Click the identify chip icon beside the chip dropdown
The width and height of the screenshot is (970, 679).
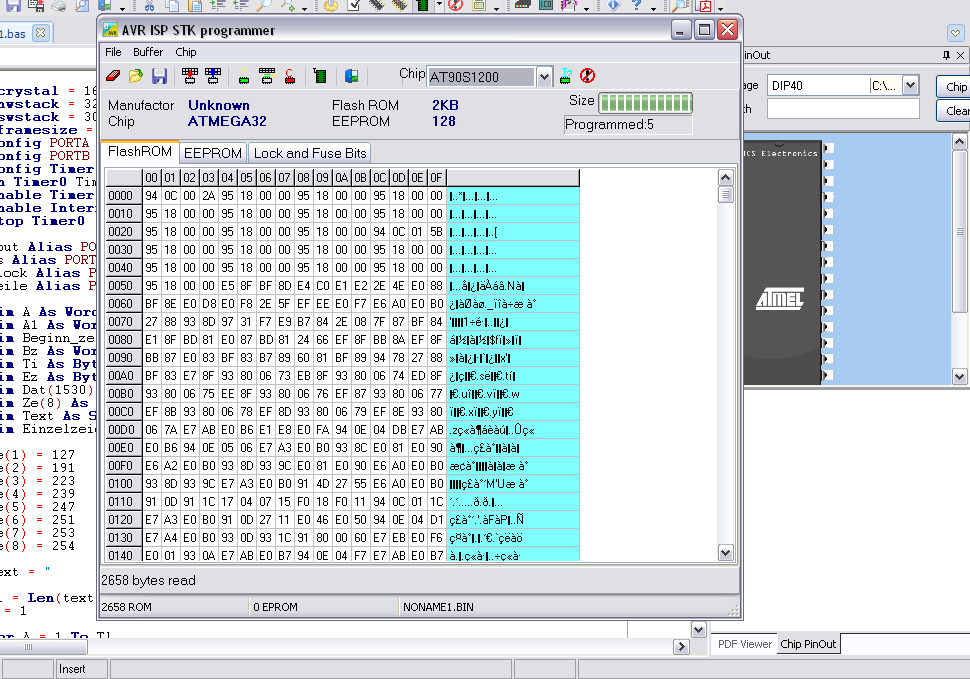click(565, 76)
